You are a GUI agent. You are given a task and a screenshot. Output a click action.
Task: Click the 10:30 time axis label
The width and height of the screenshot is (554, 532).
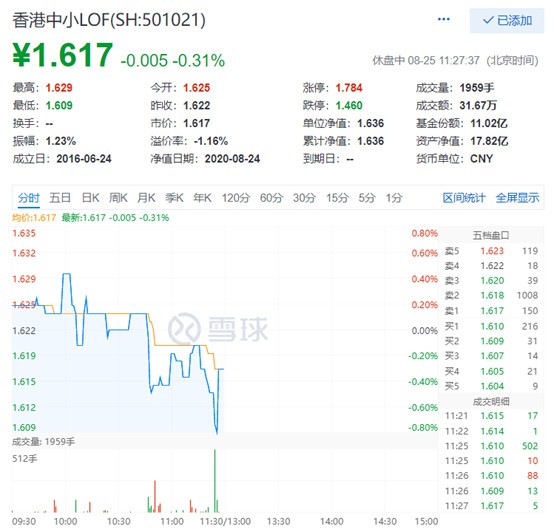[119, 521]
